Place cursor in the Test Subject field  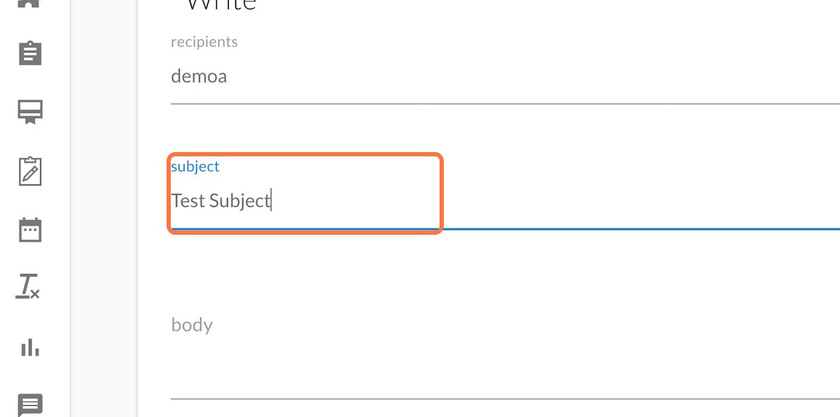click(x=505, y=201)
